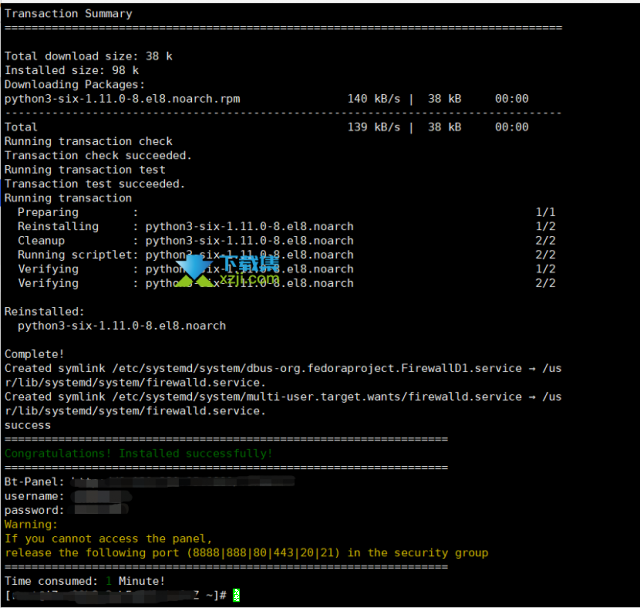Click 'Time consumed: 1 Minute!' line
The height and width of the screenshot is (608, 640).
85,581
